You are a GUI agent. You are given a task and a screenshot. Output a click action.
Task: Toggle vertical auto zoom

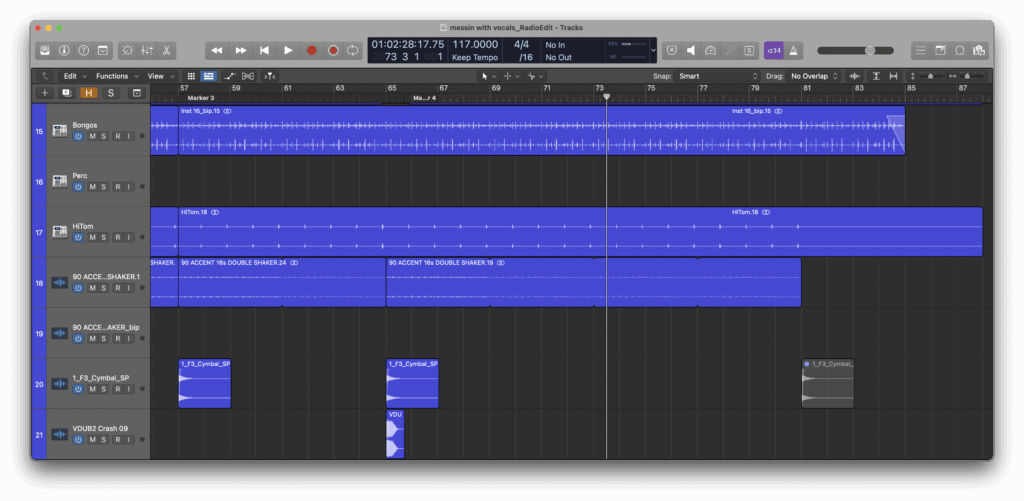pyautogui.click(x=876, y=76)
